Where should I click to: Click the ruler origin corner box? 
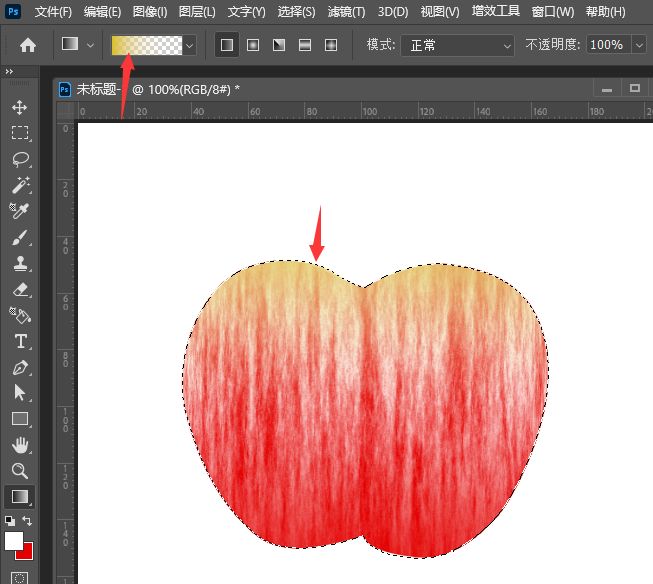pyautogui.click(x=65, y=111)
